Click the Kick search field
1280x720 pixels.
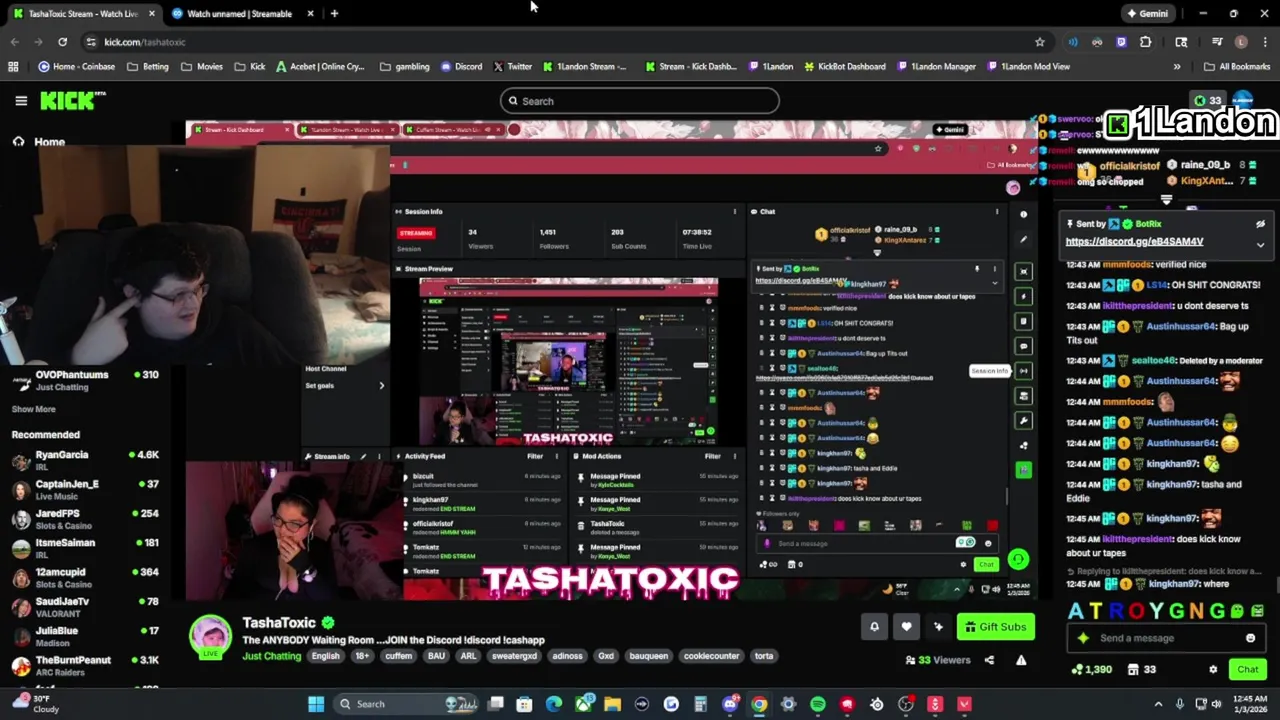(x=640, y=101)
